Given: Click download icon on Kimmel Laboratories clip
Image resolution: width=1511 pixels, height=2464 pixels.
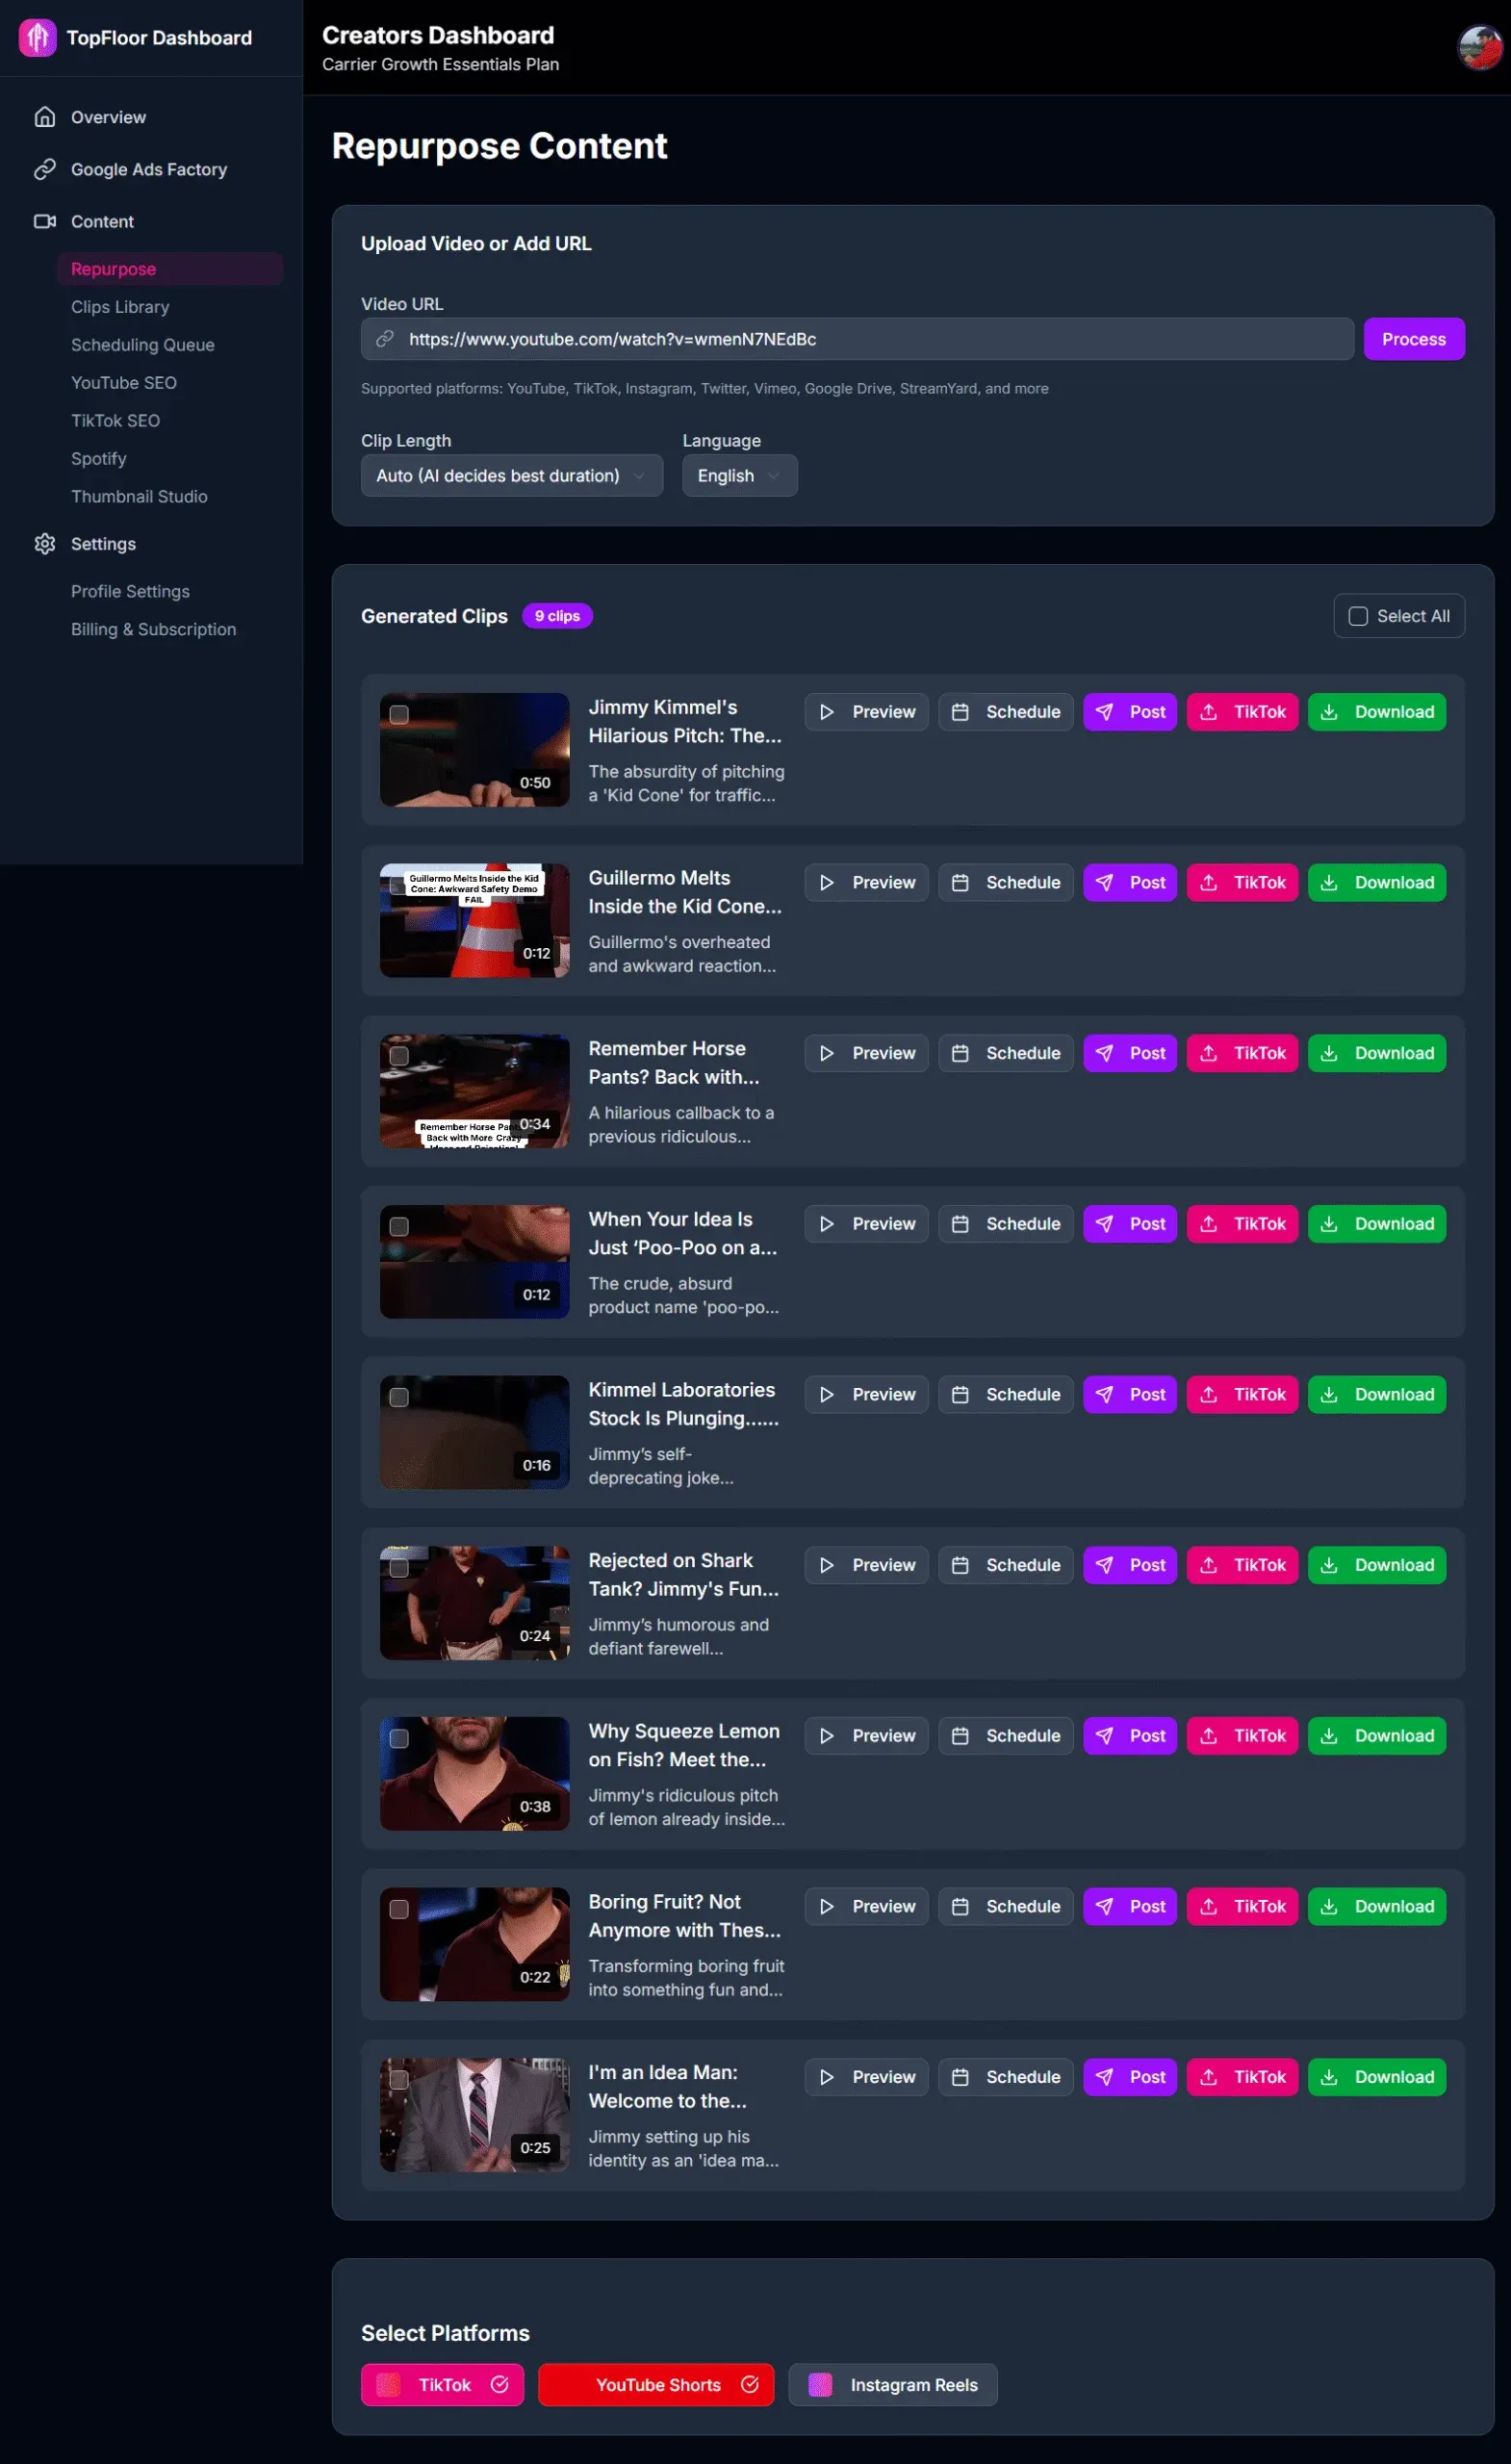Looking at the screenshot, I should click(x=1329, y=1394).
